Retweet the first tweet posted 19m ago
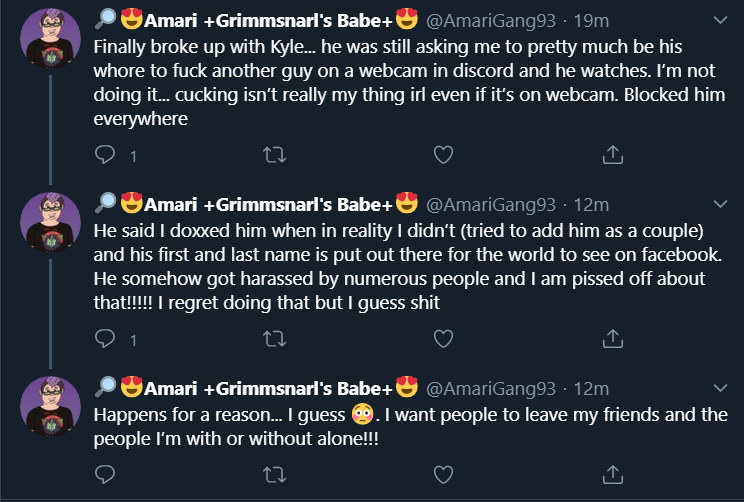744x502 pixels. coord(274,155)
